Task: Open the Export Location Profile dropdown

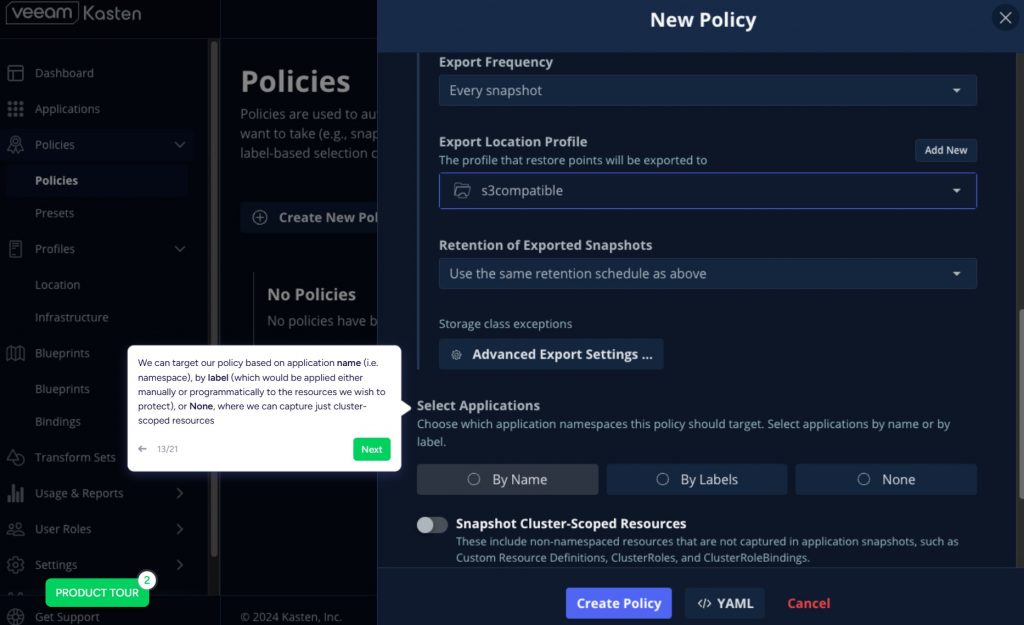Action: point(707,190)
